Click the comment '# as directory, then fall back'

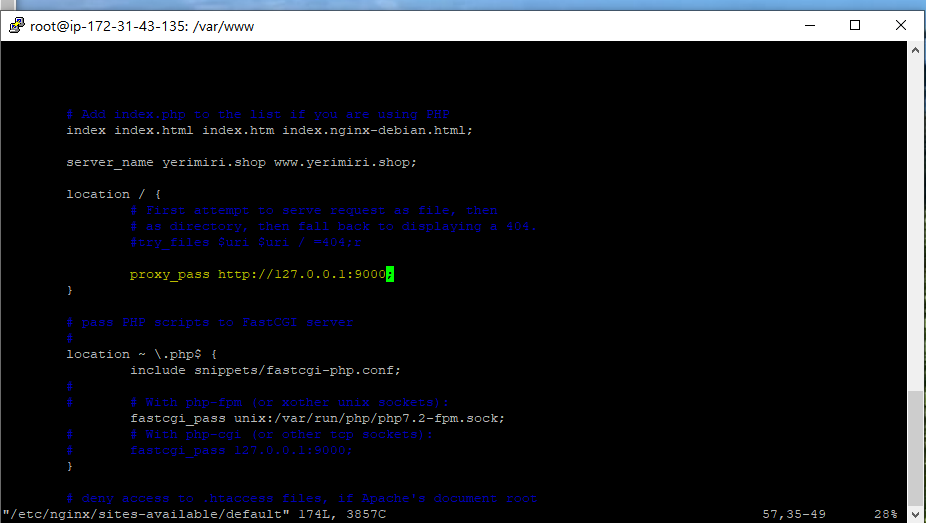tap(333, 226)
